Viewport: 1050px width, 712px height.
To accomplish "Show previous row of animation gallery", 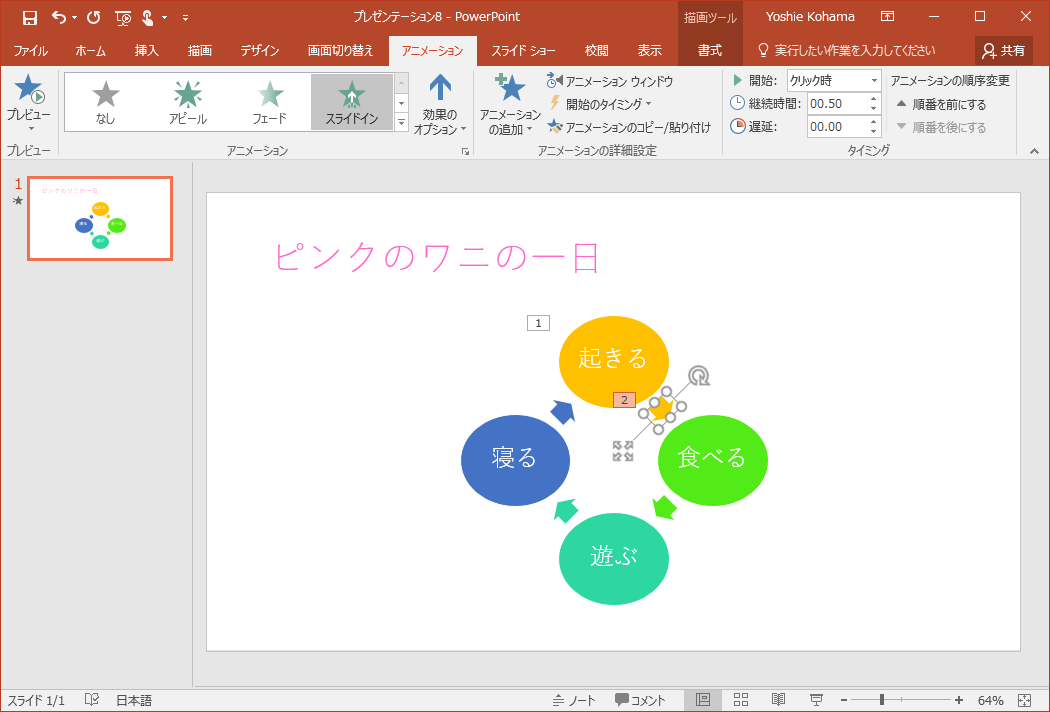I will (x=402, y=83).
